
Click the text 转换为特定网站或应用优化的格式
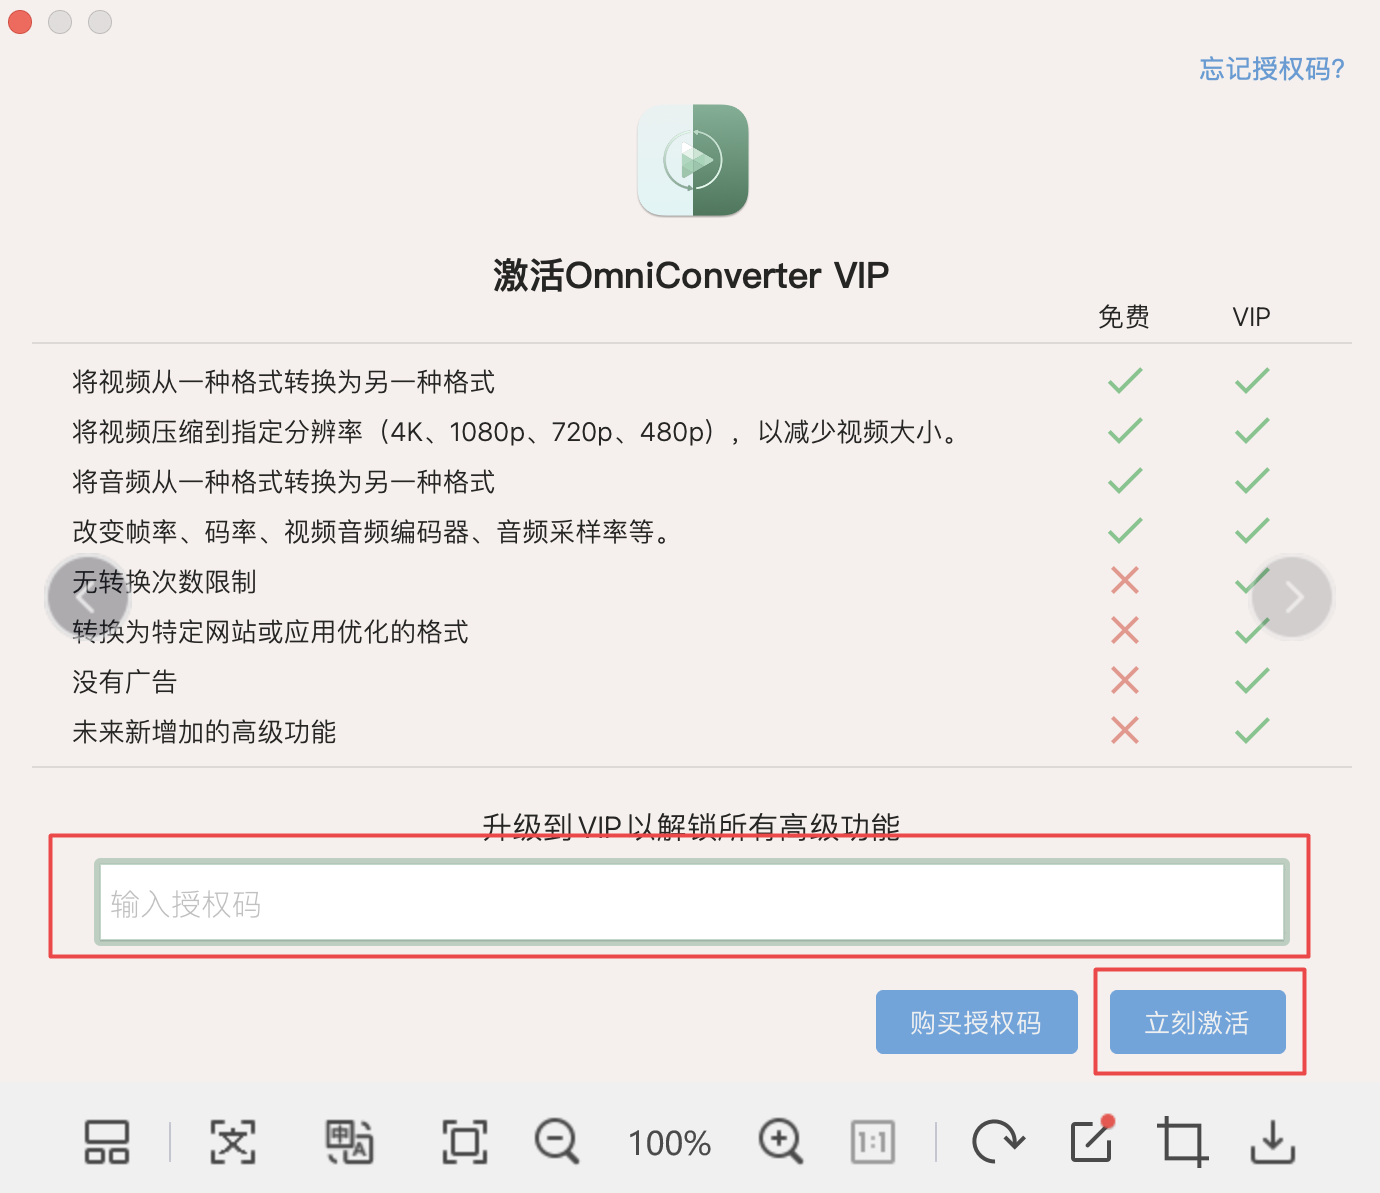270,631
